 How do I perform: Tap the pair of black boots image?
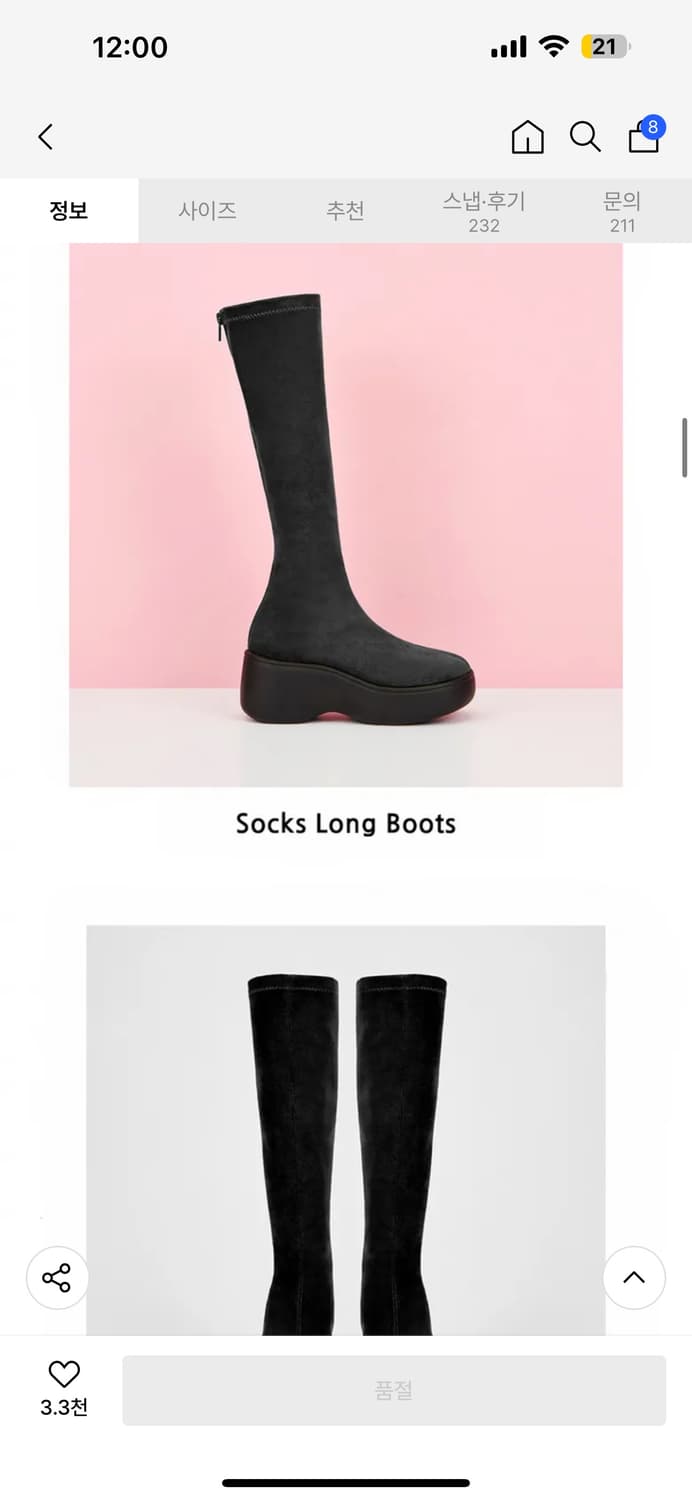(x=346, y=1130)
